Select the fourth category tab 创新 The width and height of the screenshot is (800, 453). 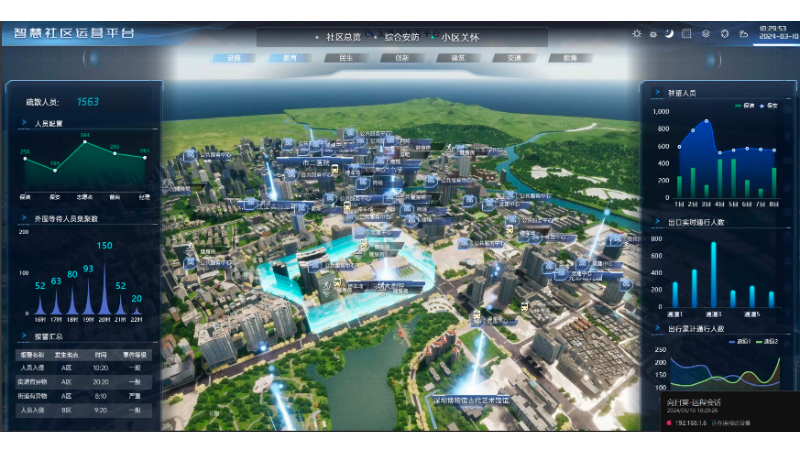(x=402, y=58)
